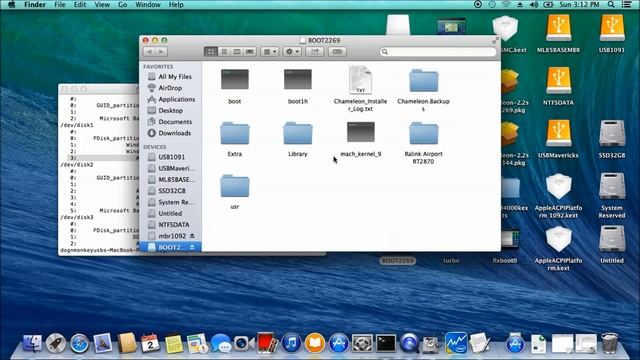Open iTunes from the Dock
Image resolution: width=640 pixels, height=360 pixels.
click(x=291, y=343)
